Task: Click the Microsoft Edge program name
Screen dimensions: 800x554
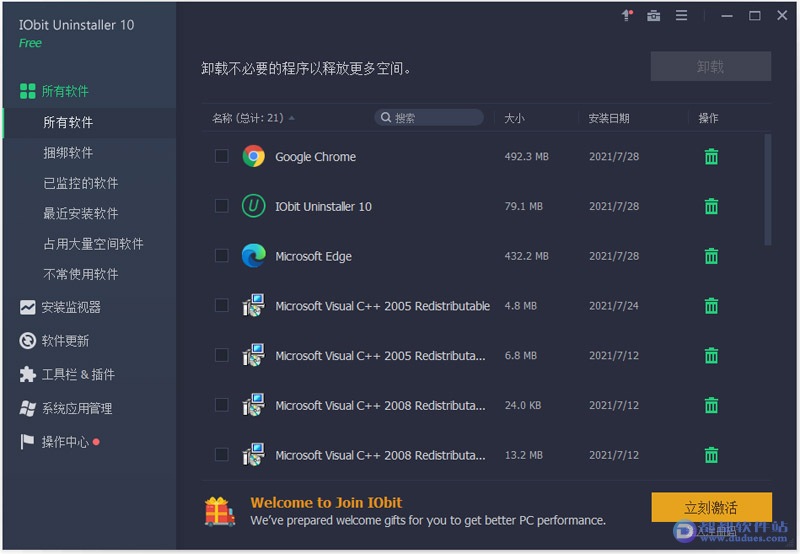Action: coord(313,256)
